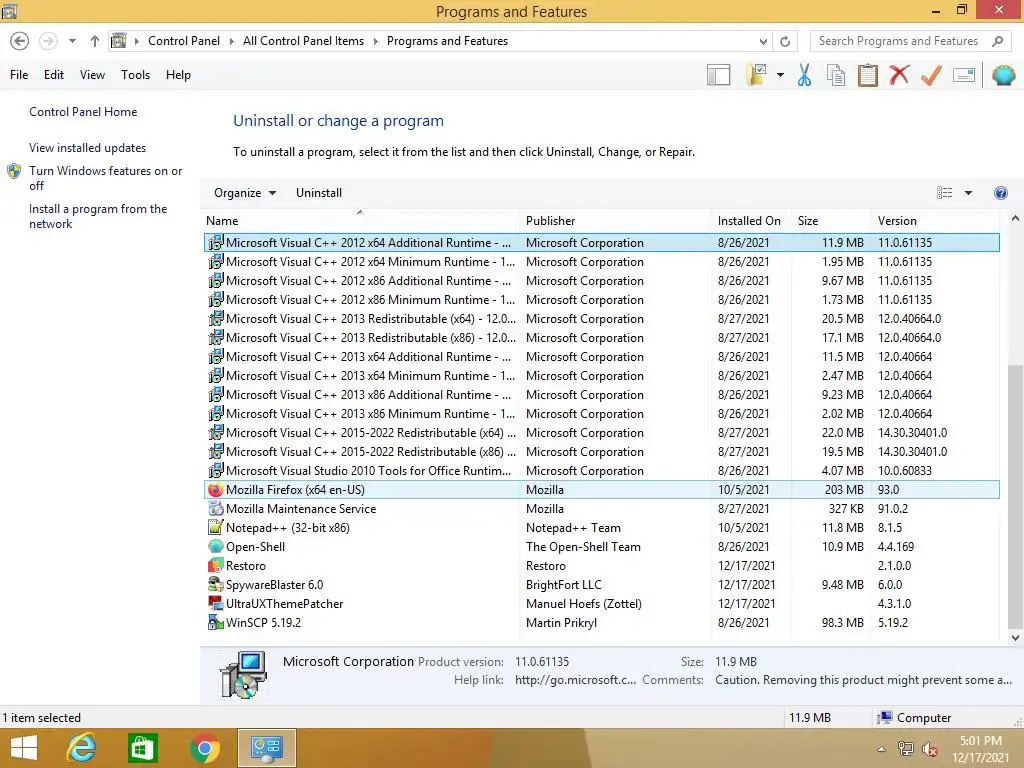Expand chevron after Control Panel breadcrumb
Image resolution: width=1024 pixels, height=768 pixels.
point(231,41)
